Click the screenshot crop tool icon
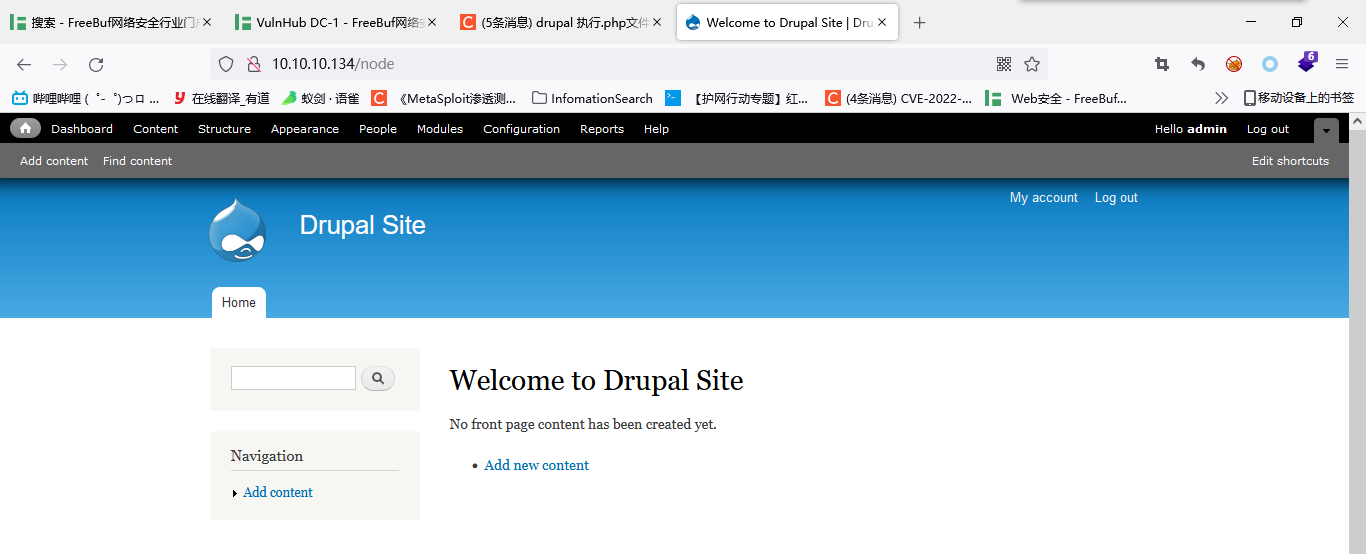 coord(1162,64)
